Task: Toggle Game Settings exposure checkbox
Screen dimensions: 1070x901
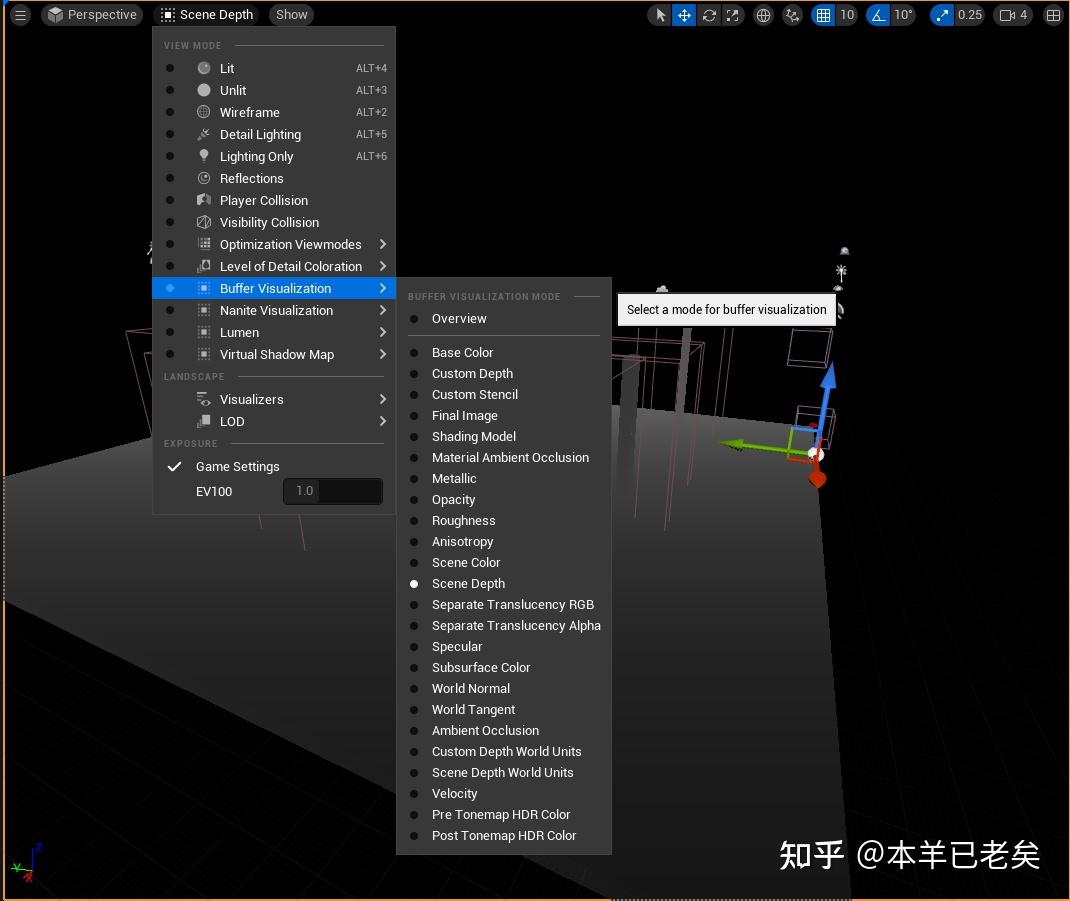Action: coord(175,466)
